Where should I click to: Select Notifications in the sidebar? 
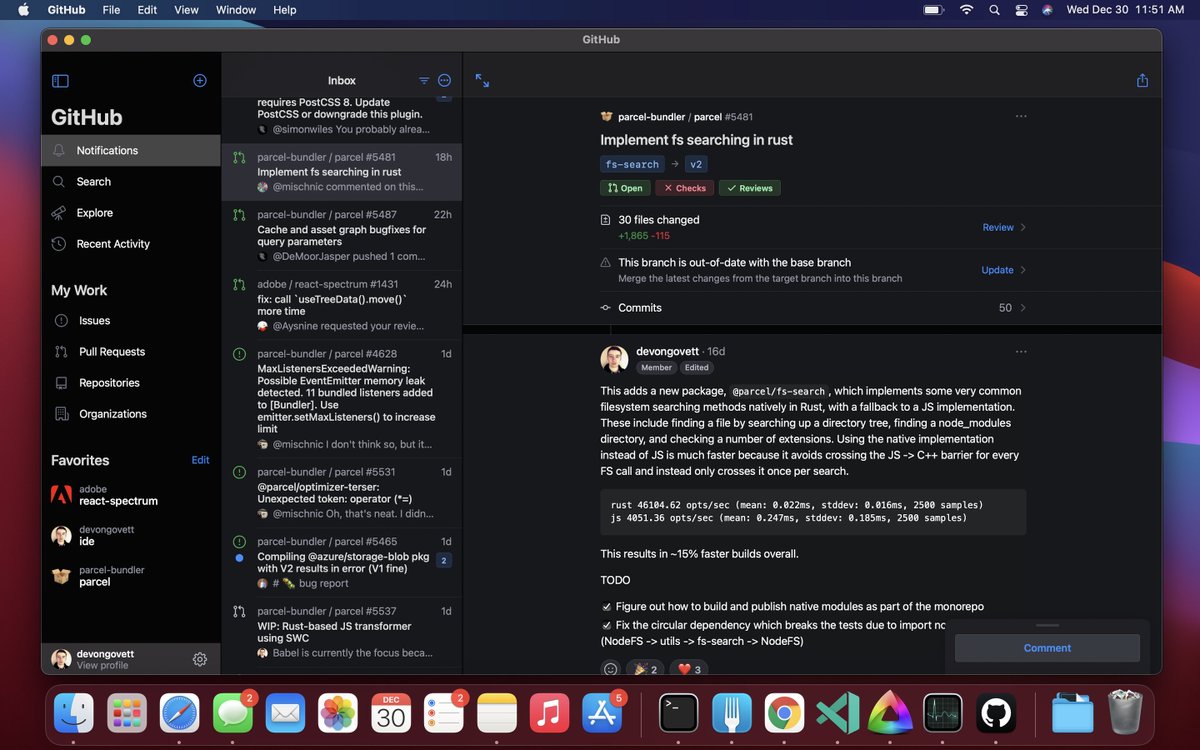(131, 150)
